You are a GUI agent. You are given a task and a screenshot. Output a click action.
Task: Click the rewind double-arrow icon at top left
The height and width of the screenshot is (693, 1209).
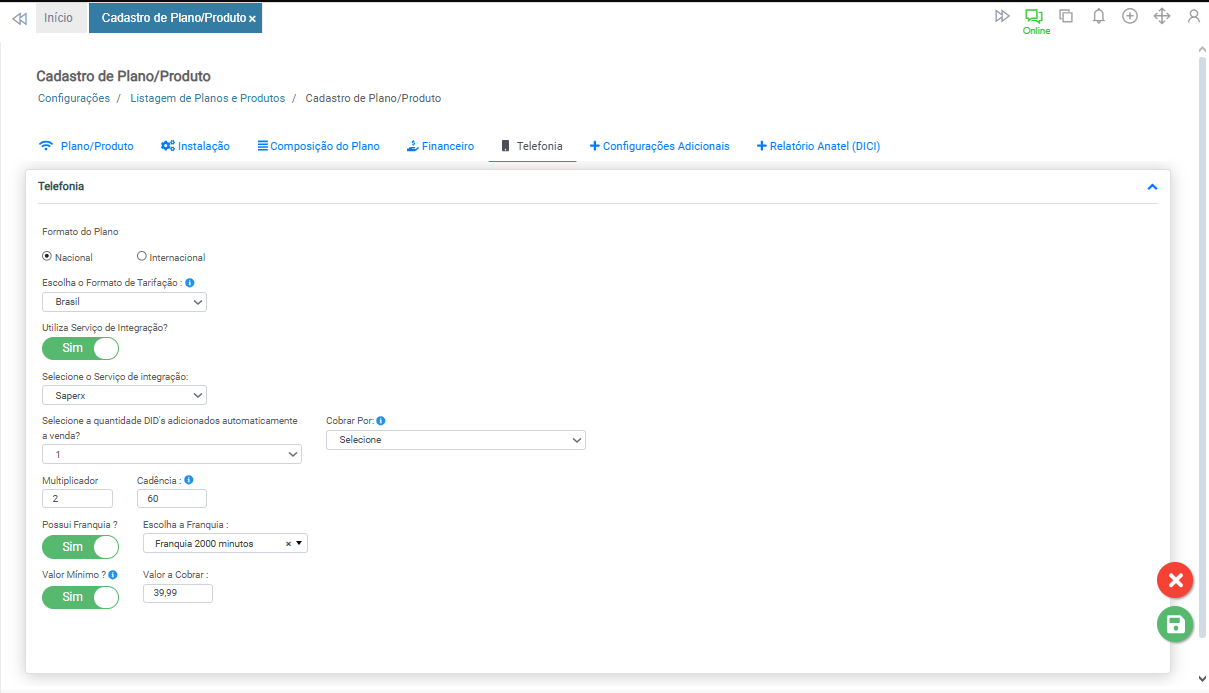pyautogui.click(x=19, y=19)
